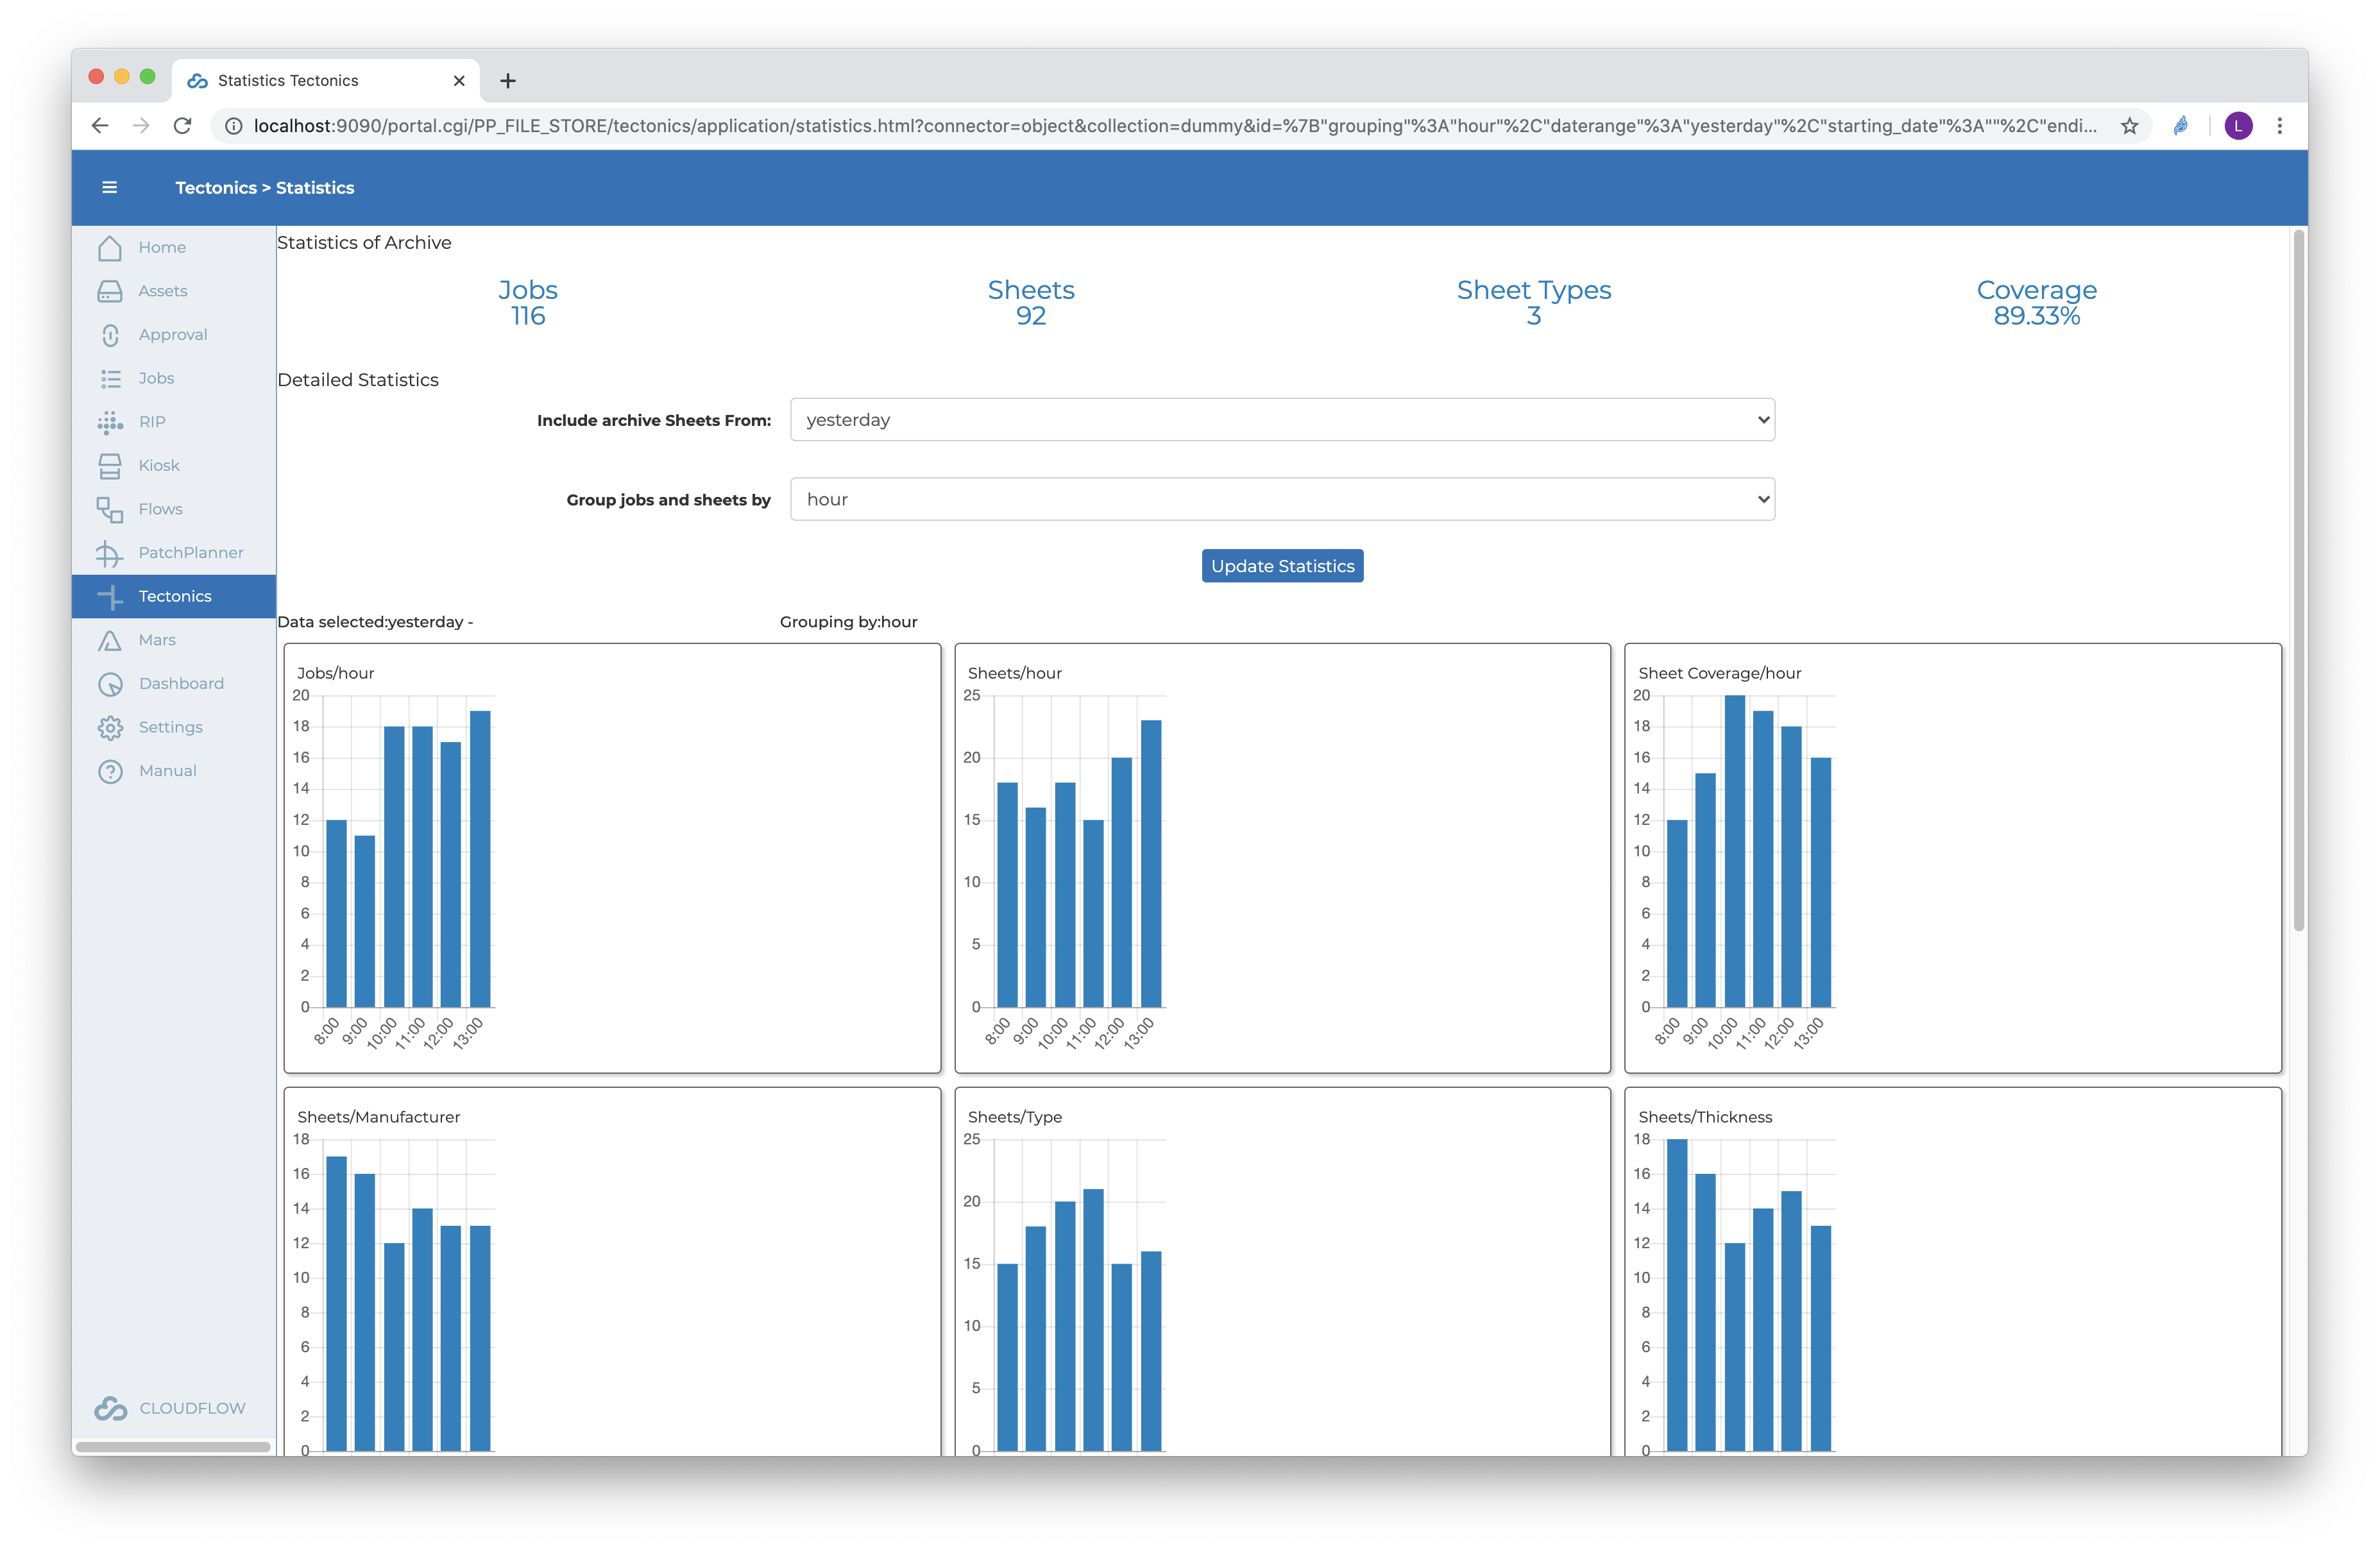Click the Settings gear icon
Screen dimensions: 2380x1551
tap(110, 727)
